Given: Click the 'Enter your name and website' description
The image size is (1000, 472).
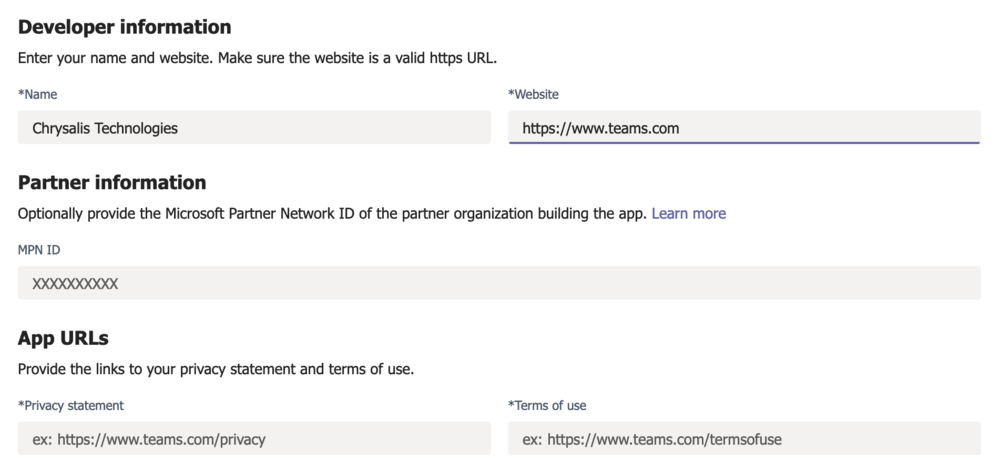Looking at the screenshot, I should click(257, 58).
